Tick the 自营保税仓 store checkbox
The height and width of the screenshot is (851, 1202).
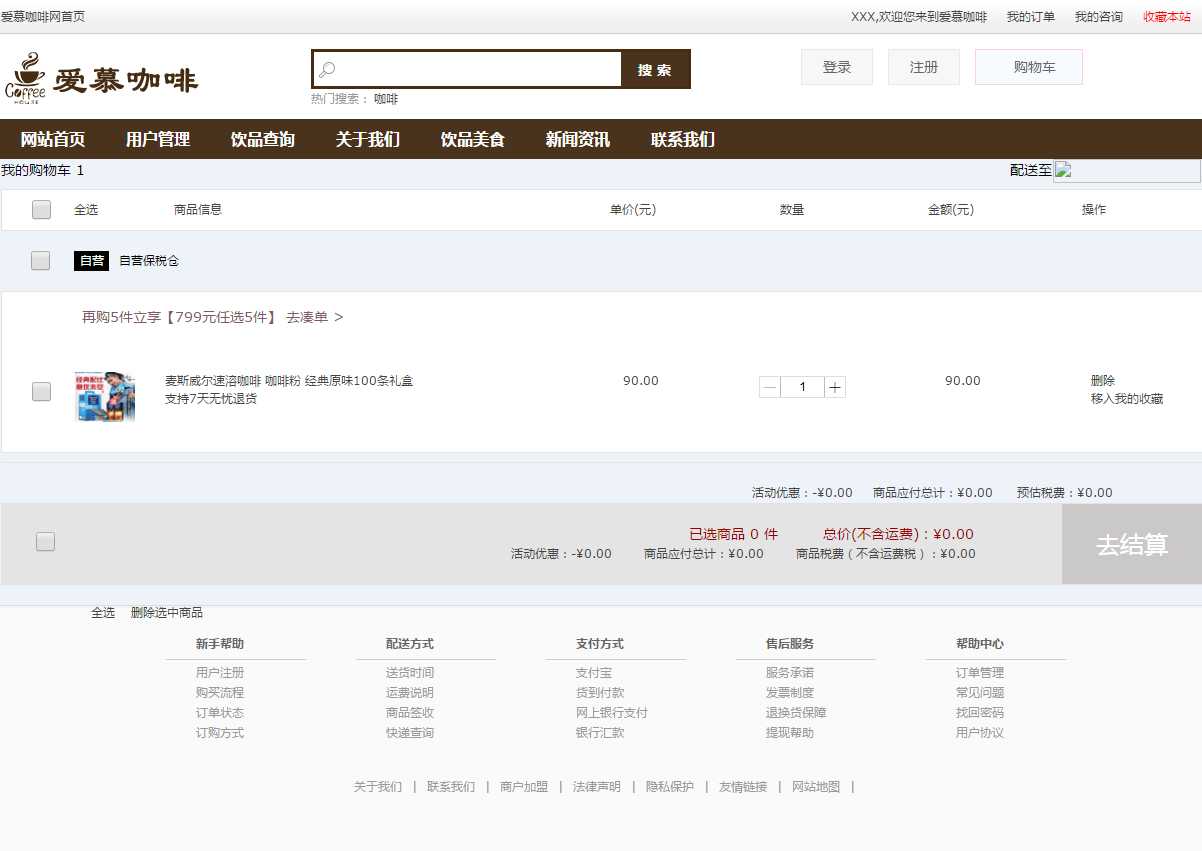coord(40,261)
